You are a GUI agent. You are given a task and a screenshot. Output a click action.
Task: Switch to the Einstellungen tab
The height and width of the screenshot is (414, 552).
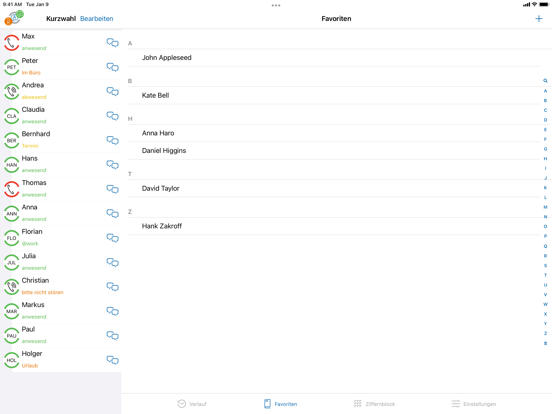point(473,404)
